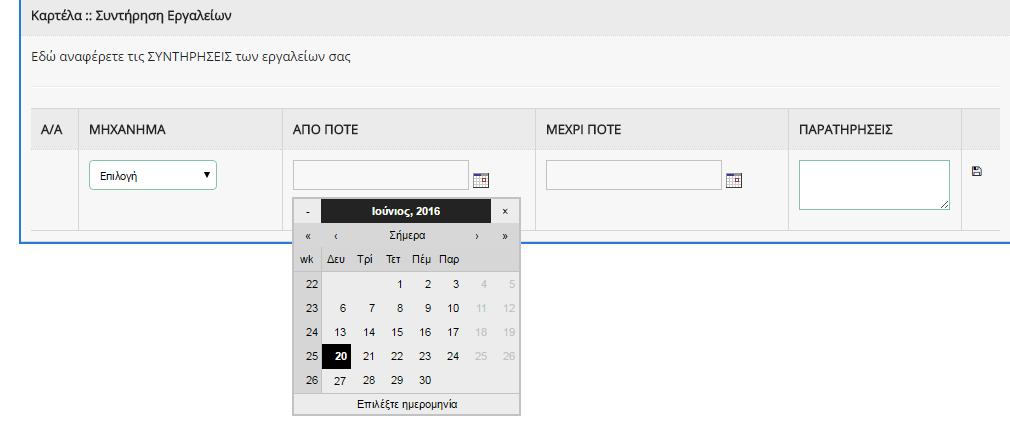Click the Ιούνιος, 2016 calendar title
1010x435 pixels.
[406, 211]
